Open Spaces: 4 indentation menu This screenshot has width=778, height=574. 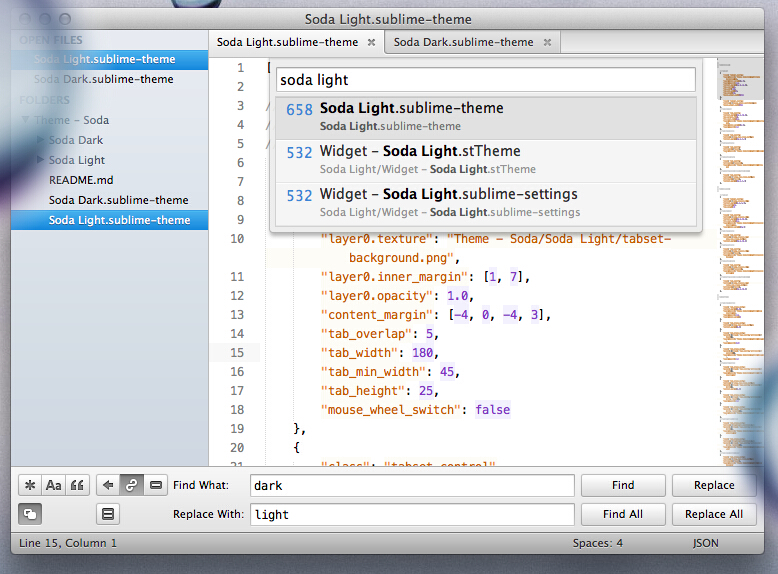(597, 543)
